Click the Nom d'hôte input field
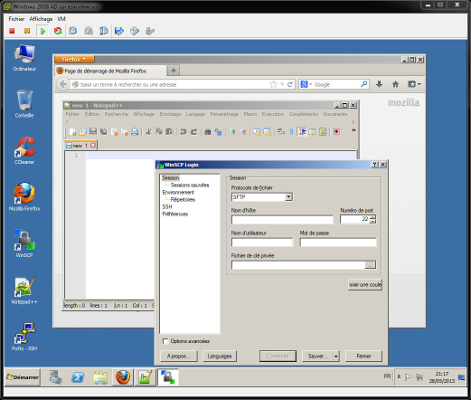The width and height of the screenshot is (471, 400). tap(282, 219)
